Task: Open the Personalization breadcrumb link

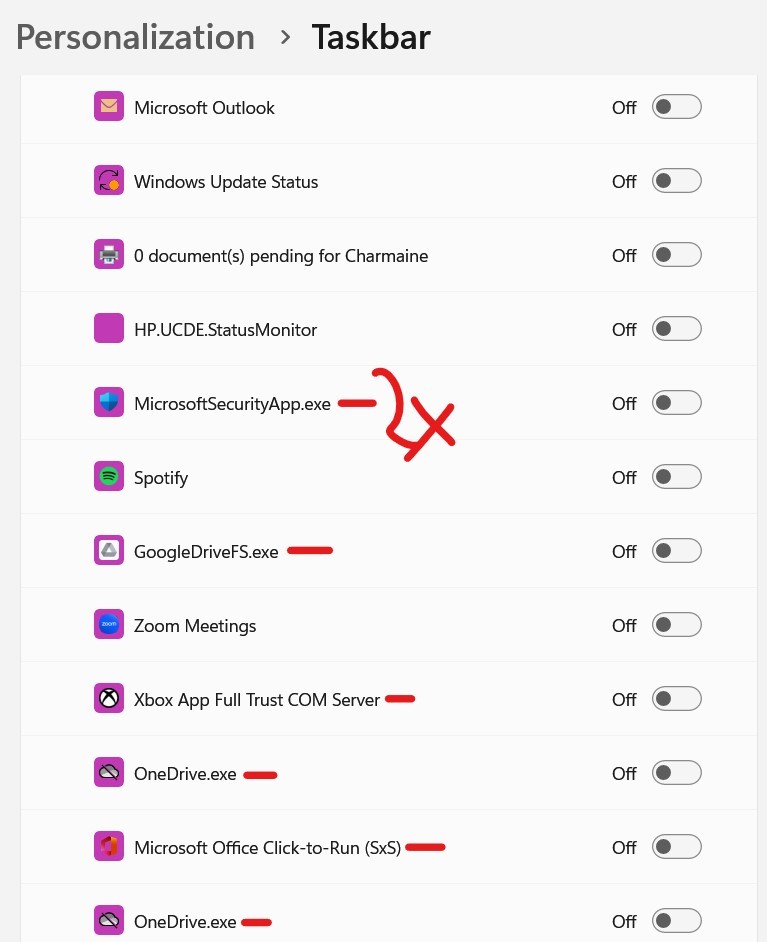Action: coord(135,37)
